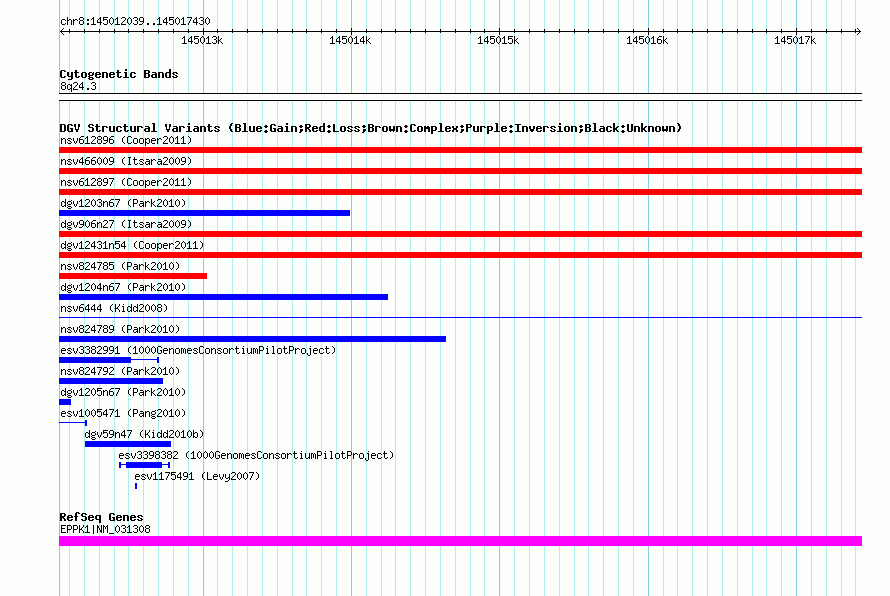
Task: Click the dgv1205n67 (Park2010) tiny blue bar
Action: [65, 402]
